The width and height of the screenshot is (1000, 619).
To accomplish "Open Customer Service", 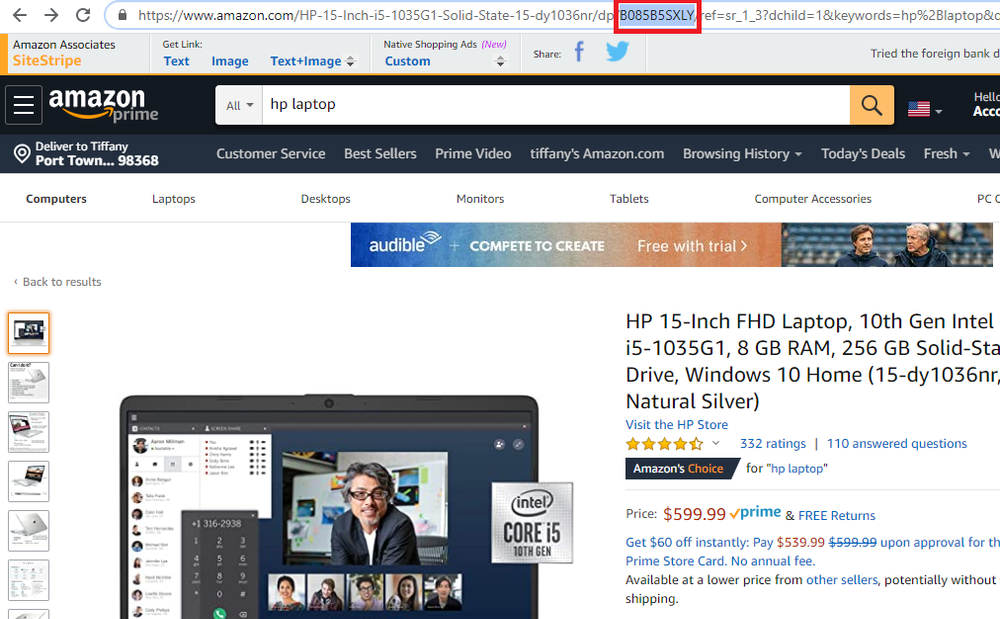I will [270, 154].
